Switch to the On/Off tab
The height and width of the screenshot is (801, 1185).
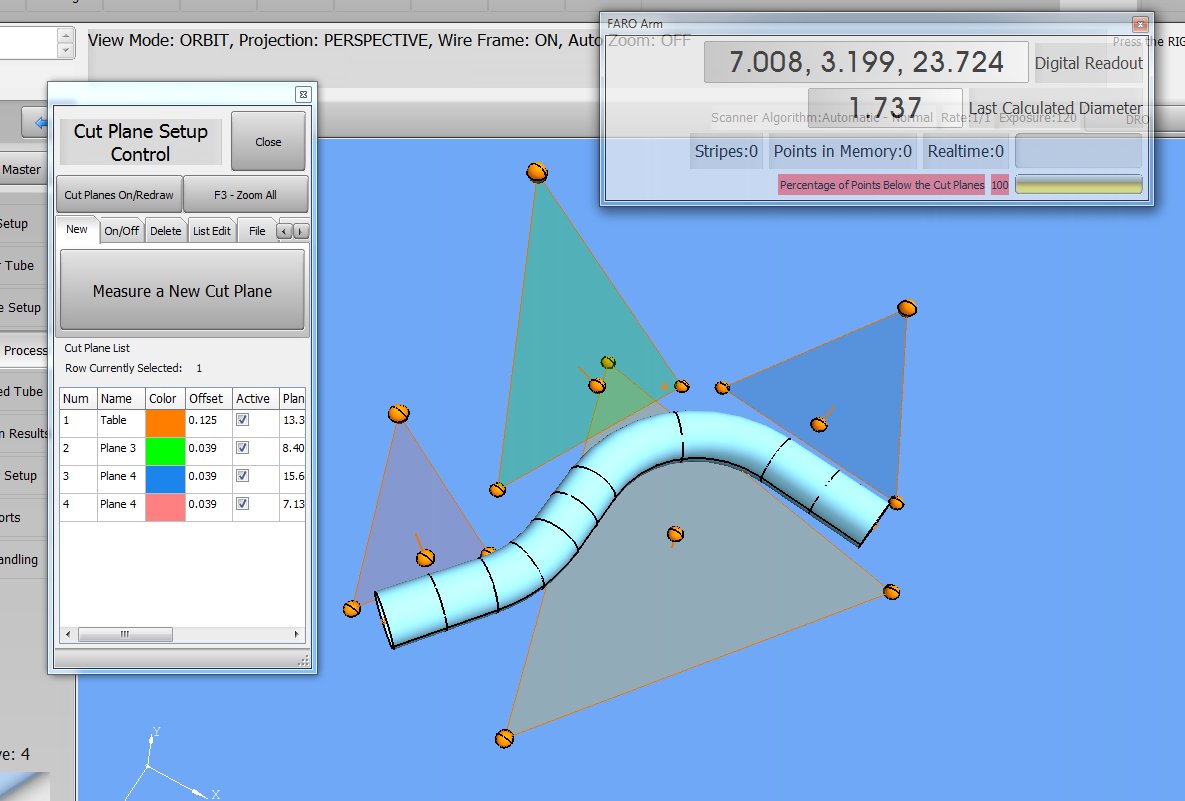point(122,231)
